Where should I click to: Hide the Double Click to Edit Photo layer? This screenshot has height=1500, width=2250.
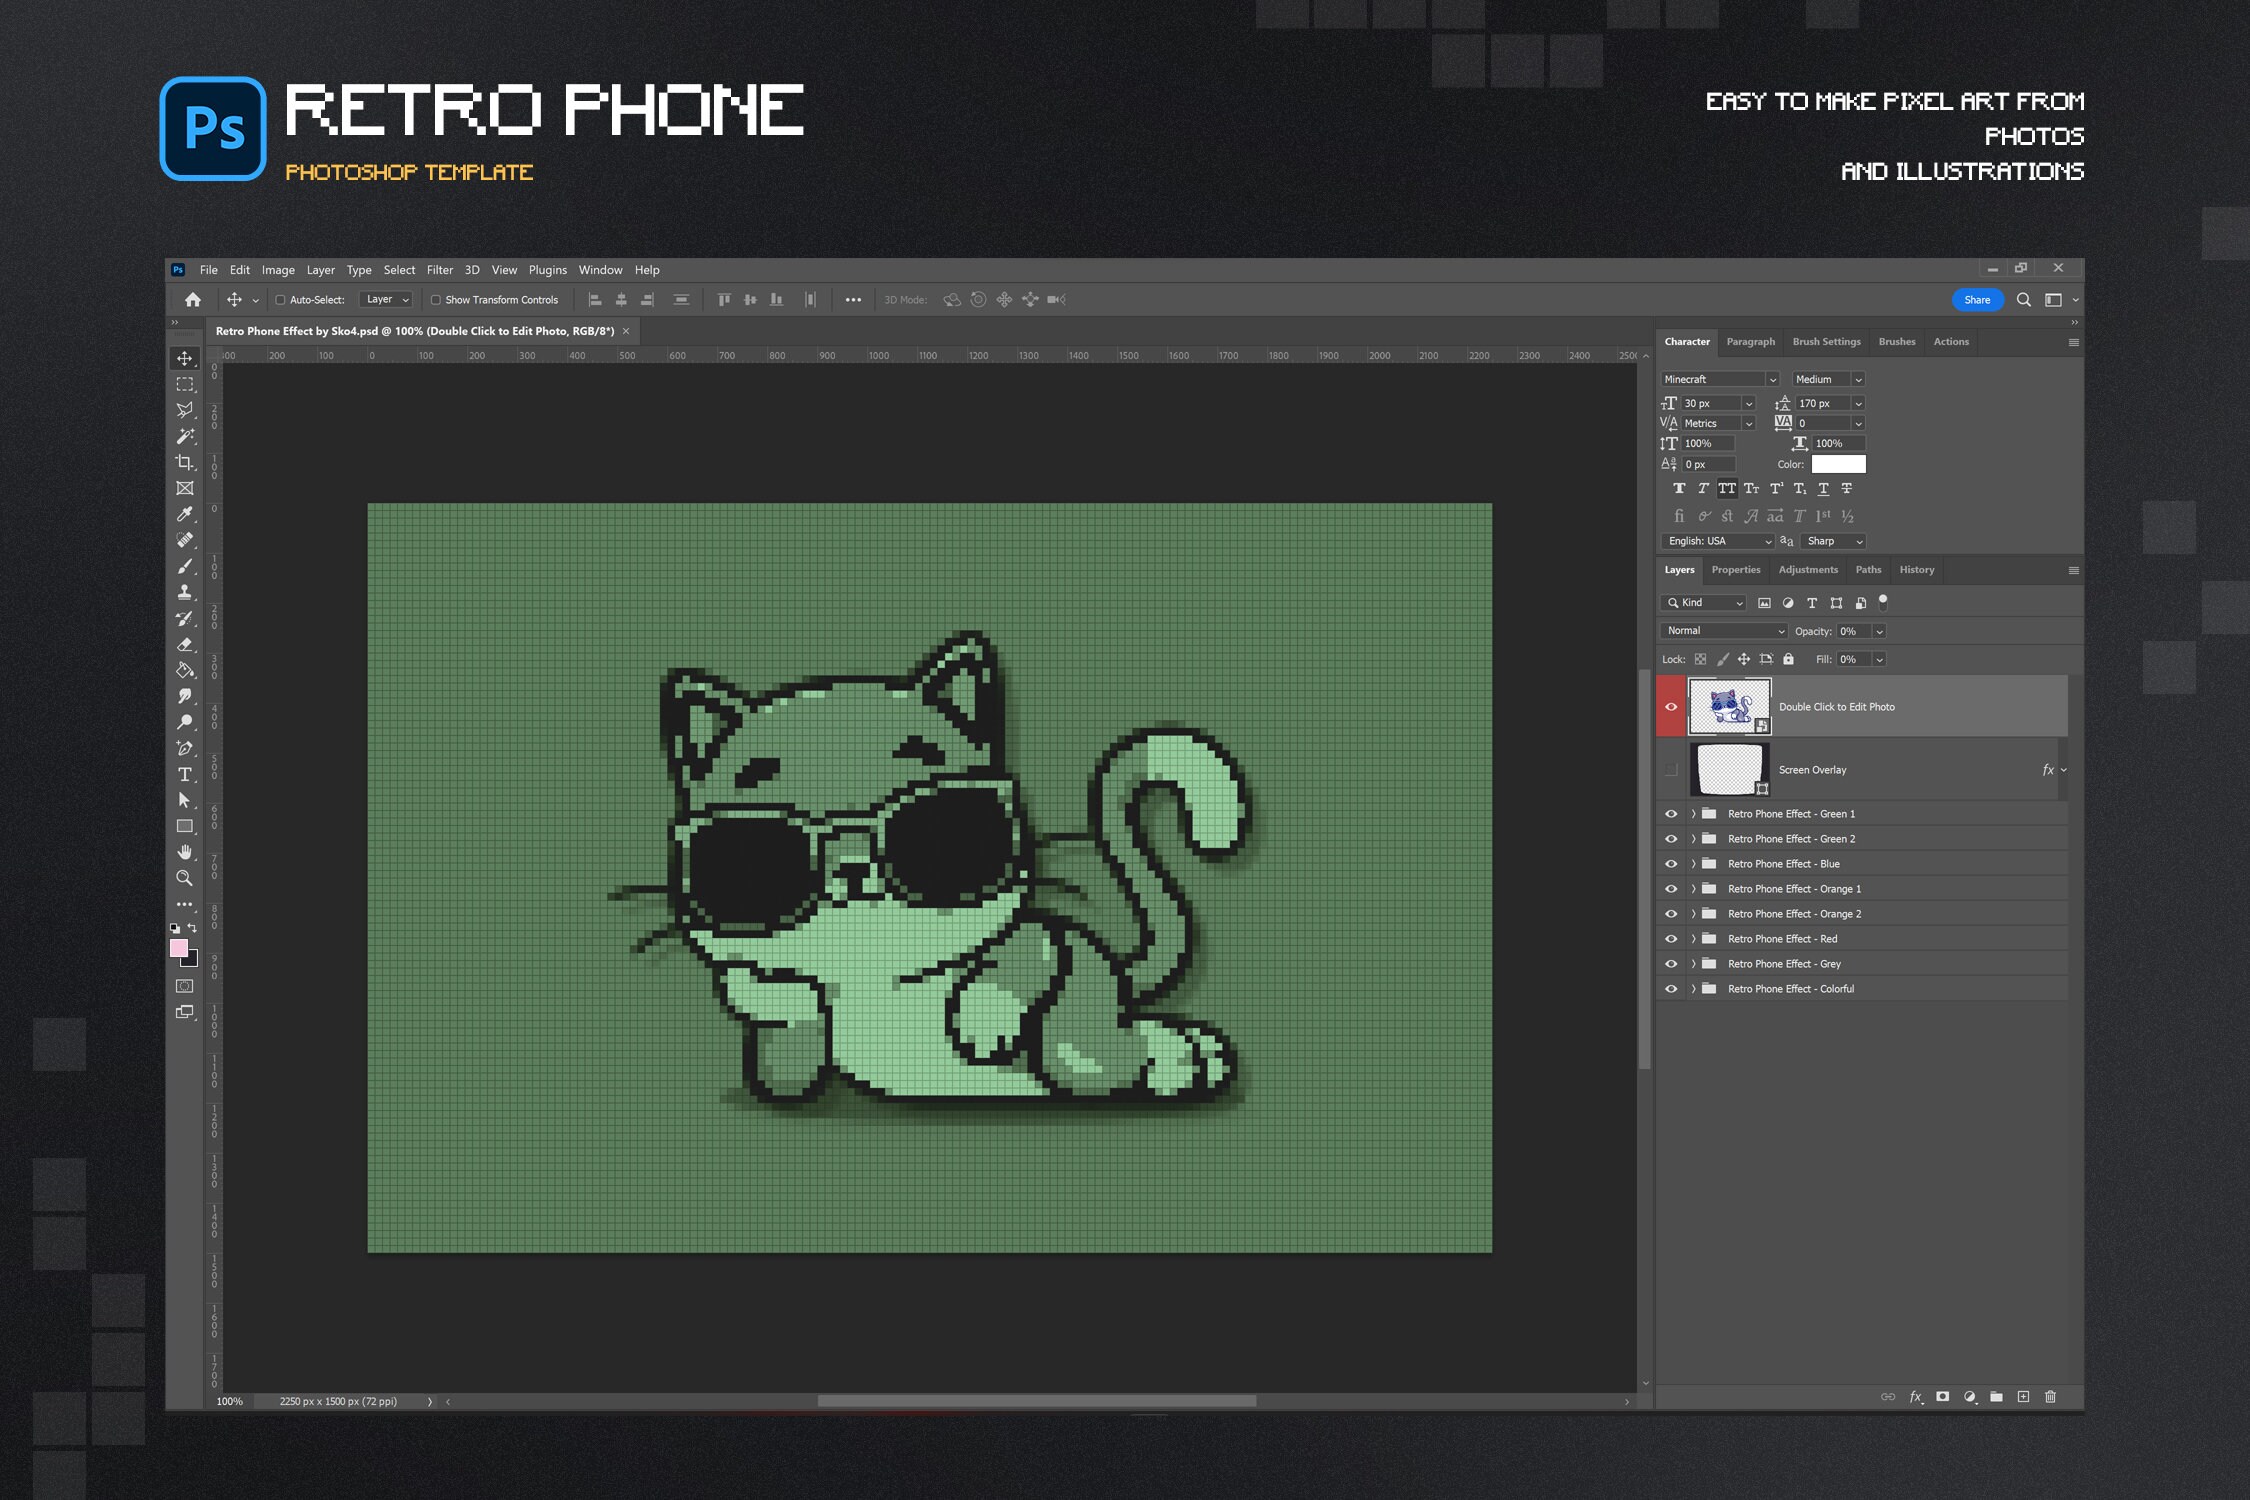[x=1671, y=706]
